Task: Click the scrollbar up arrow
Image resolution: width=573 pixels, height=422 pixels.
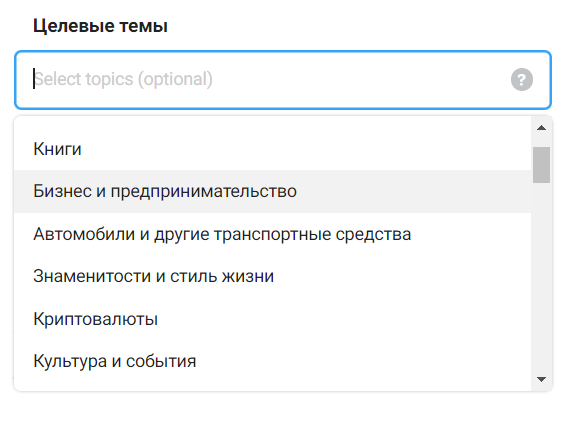Action: click(541, 128)
